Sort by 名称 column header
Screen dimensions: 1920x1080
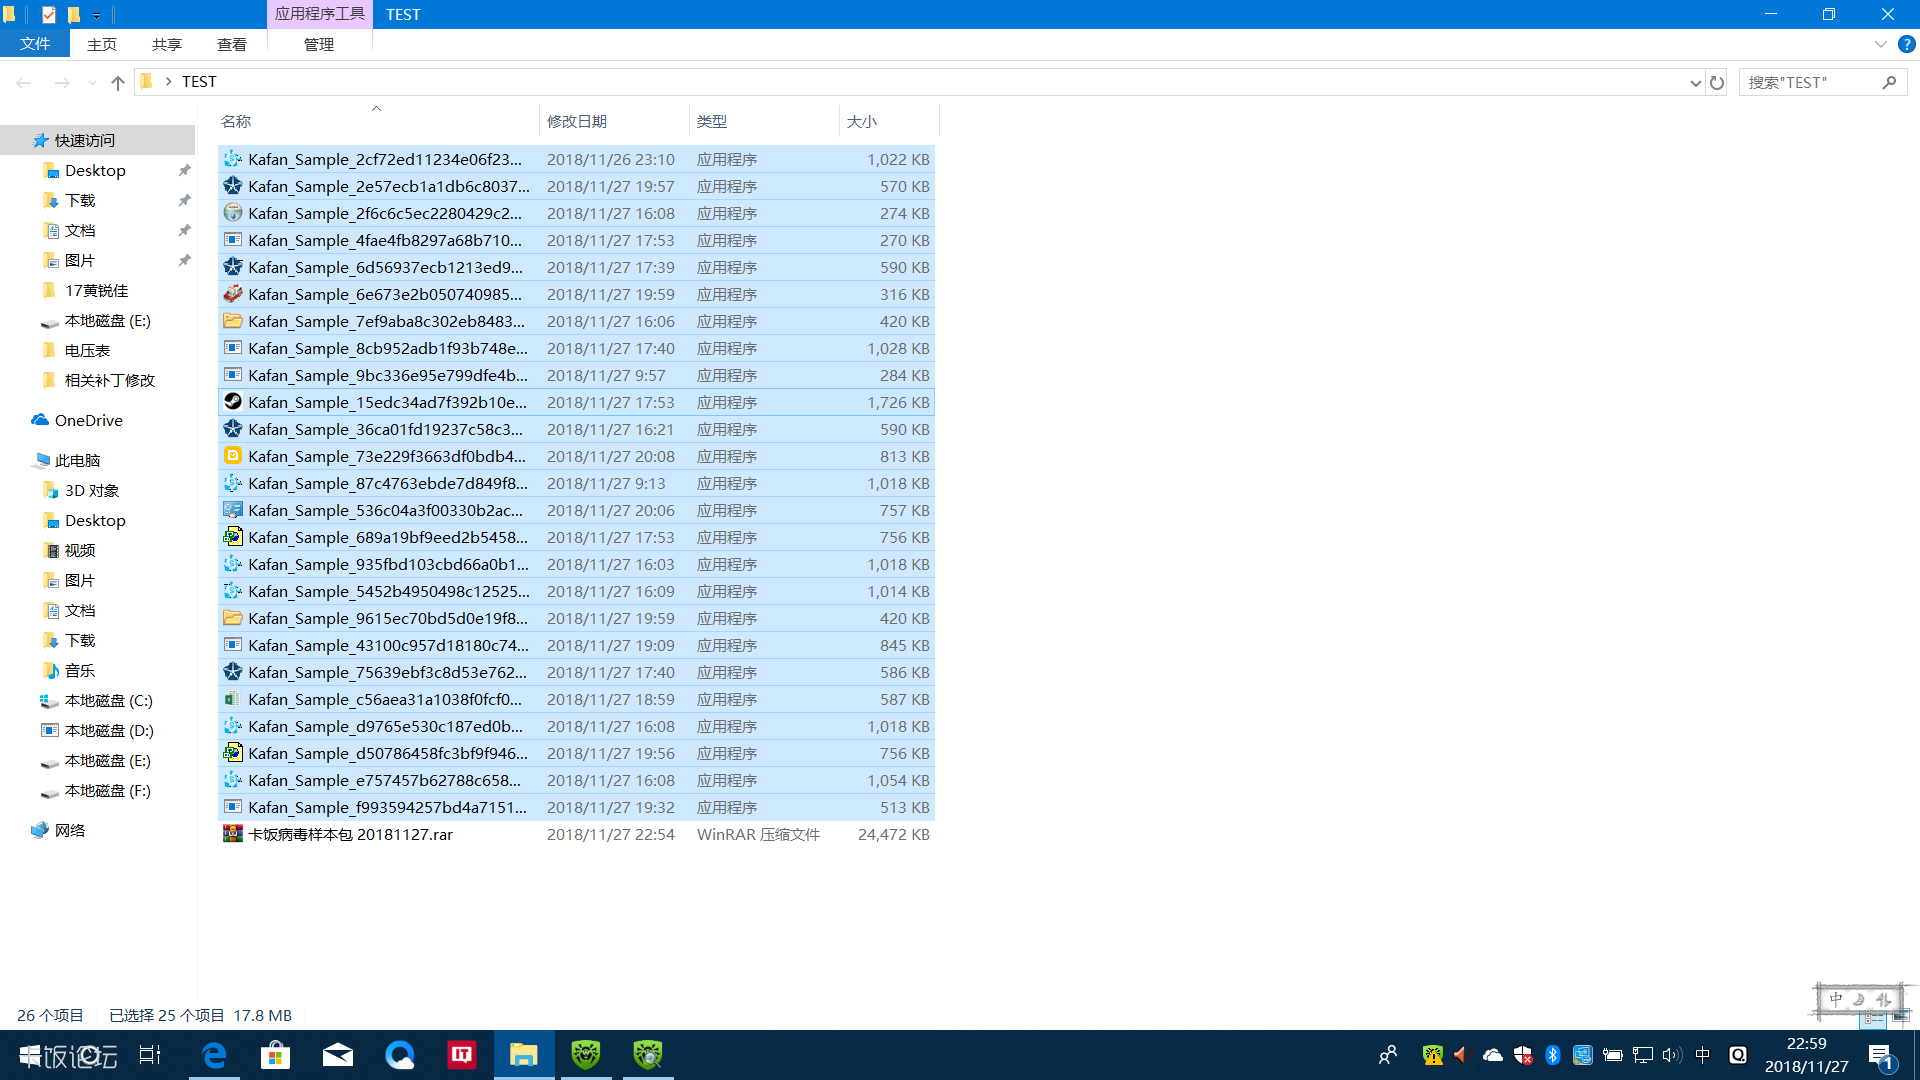click(x=377, y=121)
